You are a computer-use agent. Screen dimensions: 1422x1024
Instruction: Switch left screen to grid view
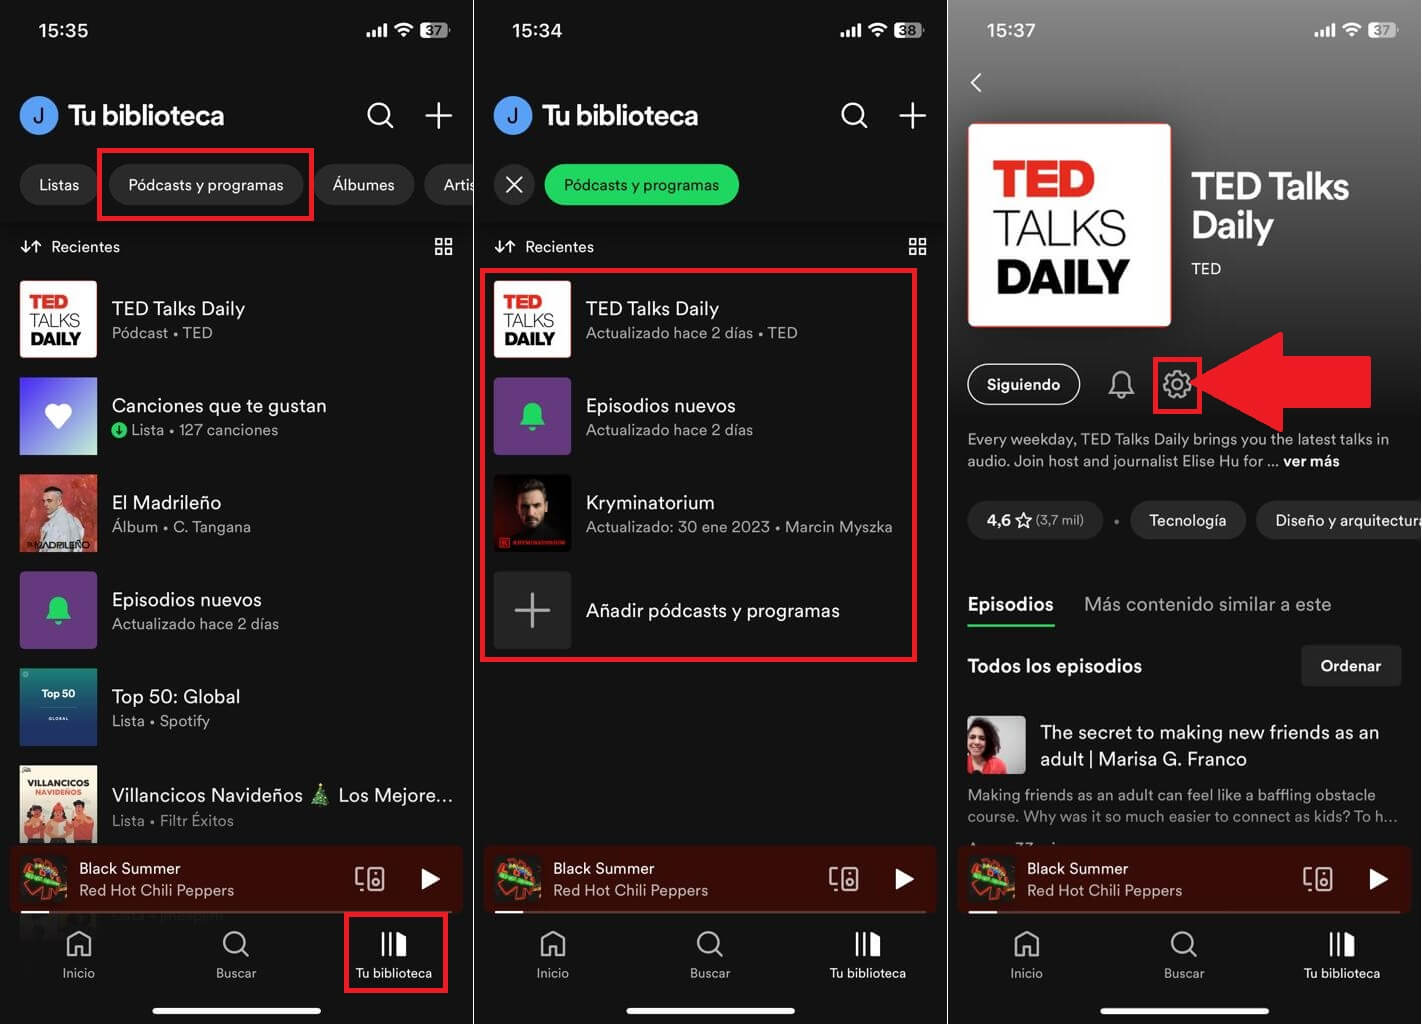(x=444, y=247)
